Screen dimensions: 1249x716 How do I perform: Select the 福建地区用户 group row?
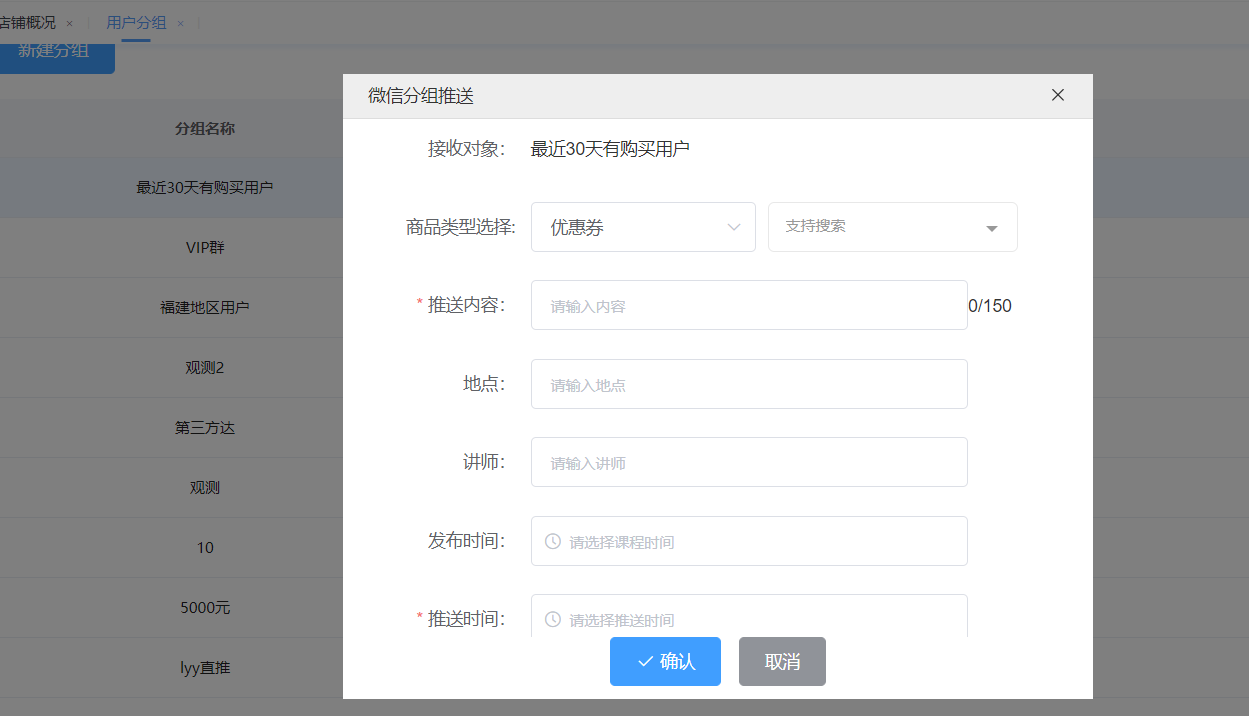click(x=205, y=308)
